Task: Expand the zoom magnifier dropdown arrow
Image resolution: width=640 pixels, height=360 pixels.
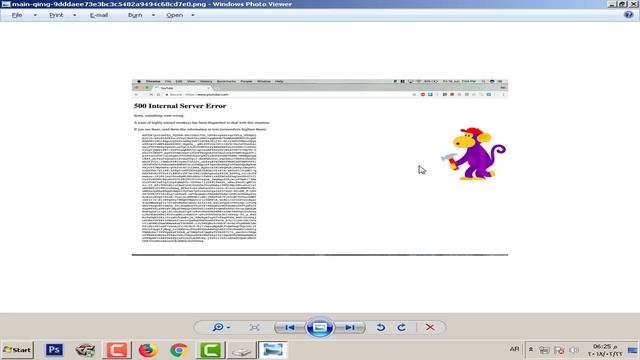Action: (x=228, y=328)
